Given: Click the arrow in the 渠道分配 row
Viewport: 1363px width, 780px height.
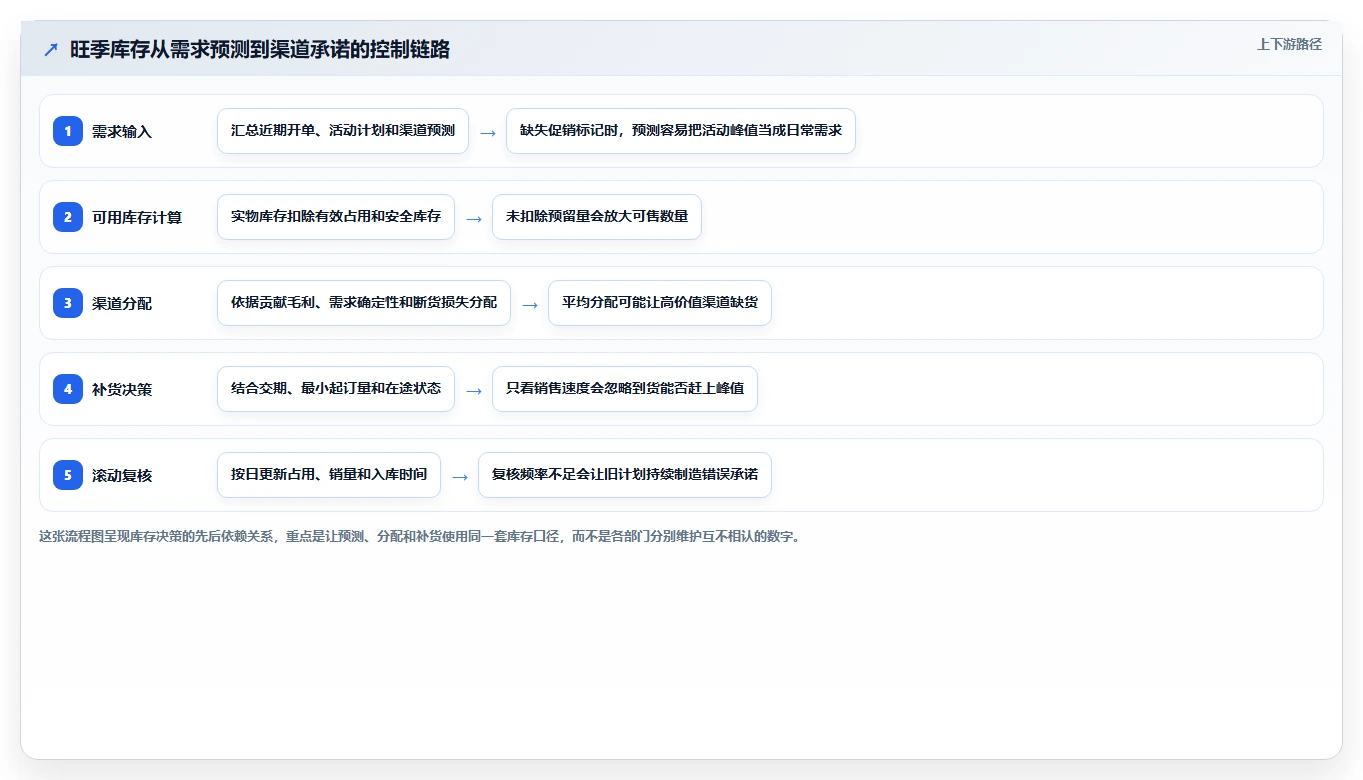Looking at the screenshot, I should point(530,304).
